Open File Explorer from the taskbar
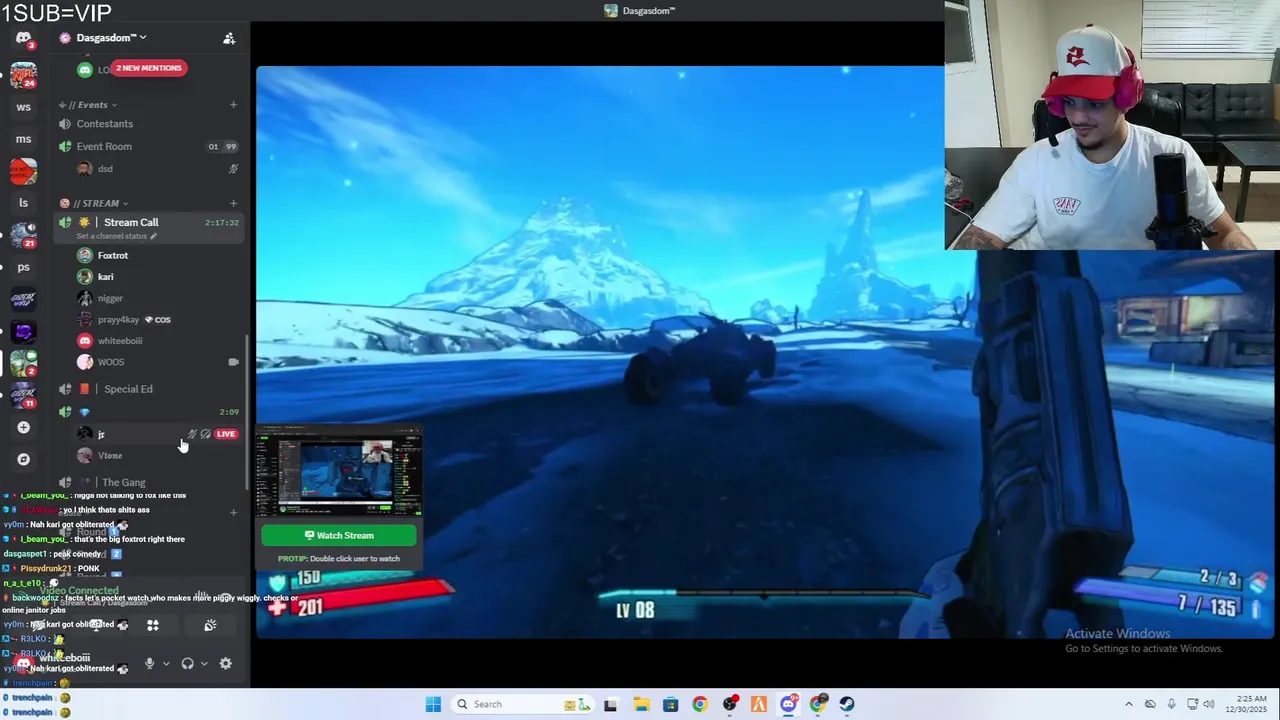Screen dimensions: 1280x720 (x=640, y=704)
